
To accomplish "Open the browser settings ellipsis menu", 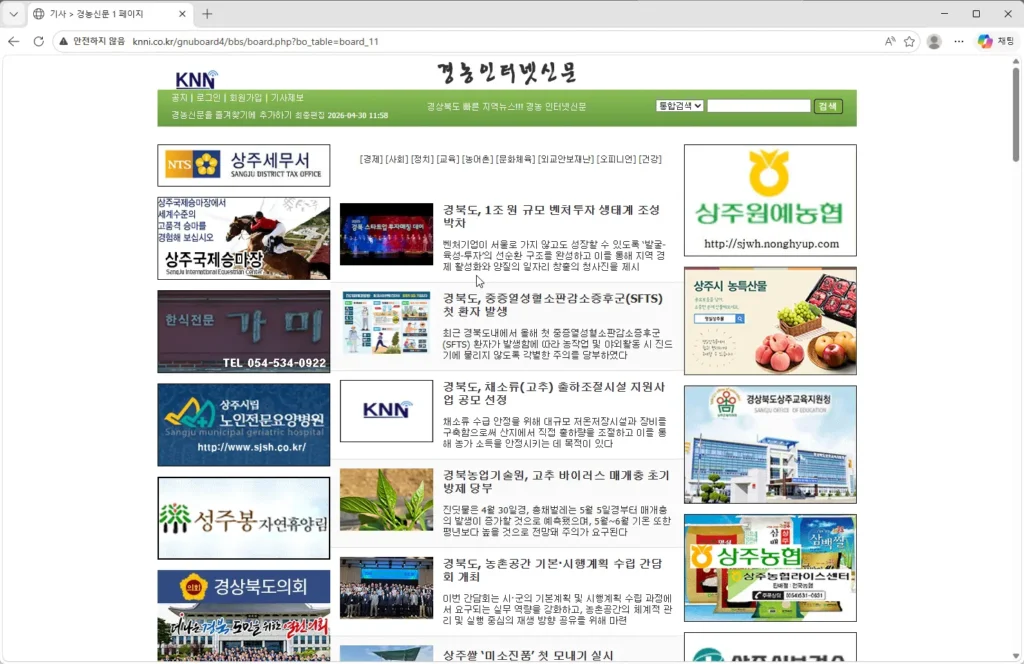I will pos(959,41).
